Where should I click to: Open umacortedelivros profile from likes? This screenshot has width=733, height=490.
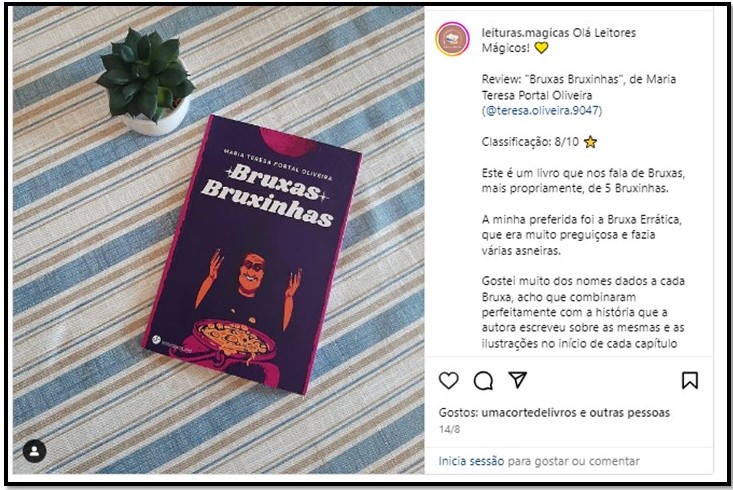529,412
